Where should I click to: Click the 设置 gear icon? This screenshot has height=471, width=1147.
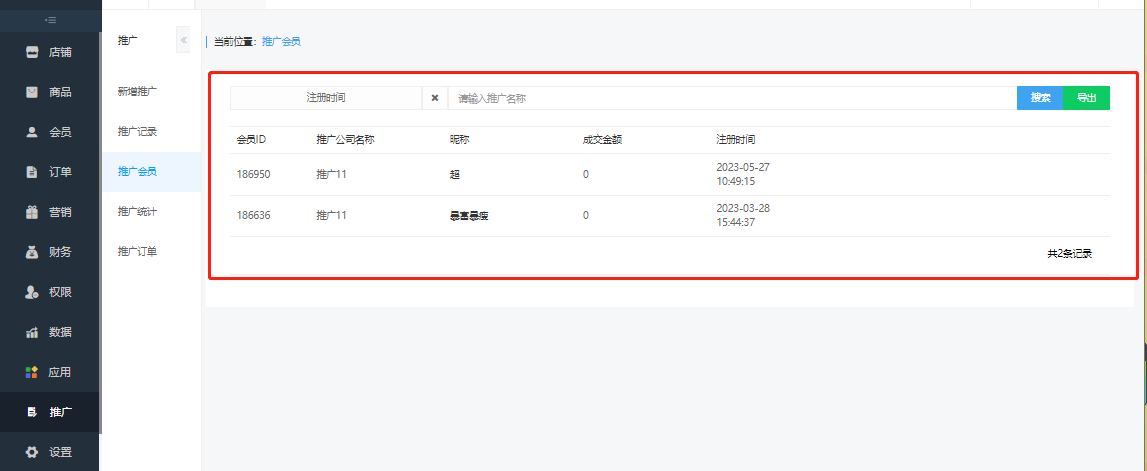click(31, 451)
